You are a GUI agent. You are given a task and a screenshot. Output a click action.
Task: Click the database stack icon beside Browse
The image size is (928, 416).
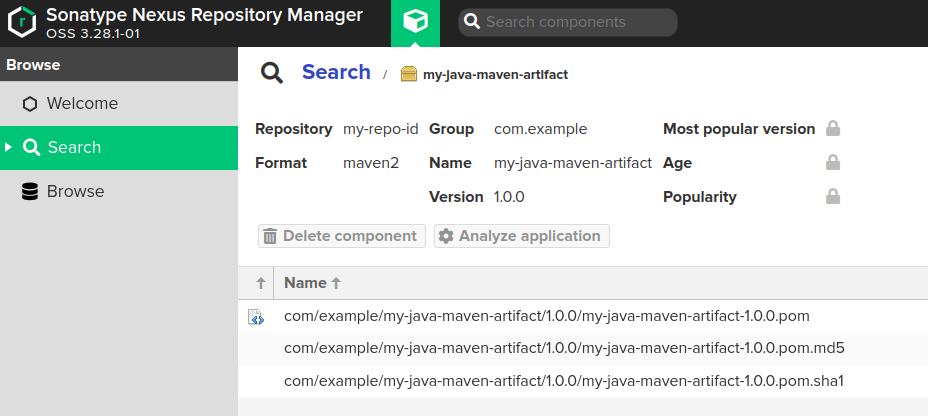click(x=30, y=192)
